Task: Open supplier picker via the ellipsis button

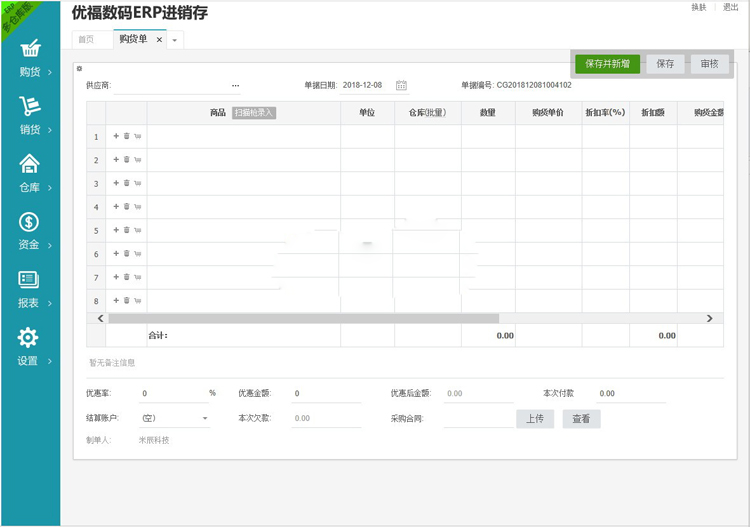Action: tap(236, 86)
